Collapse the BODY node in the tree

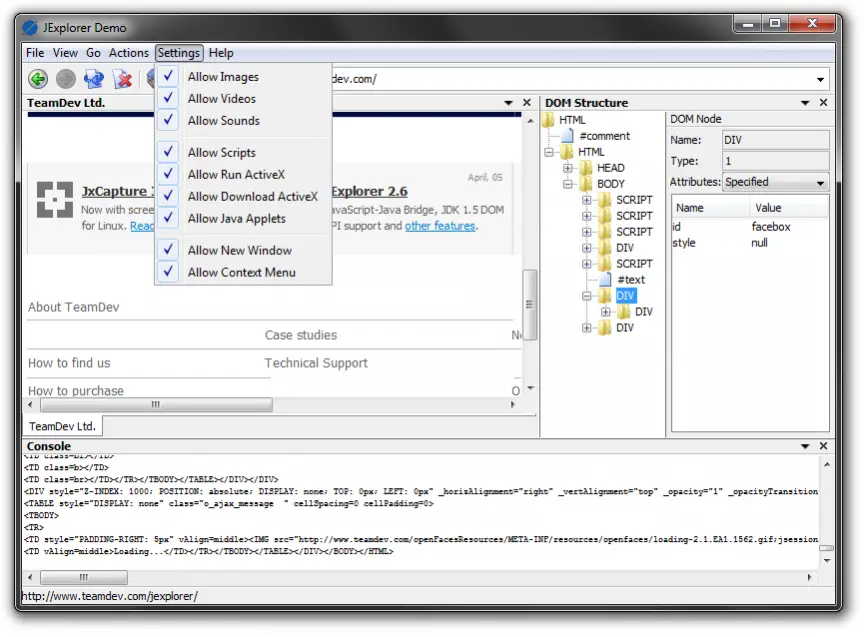(568, 183)
